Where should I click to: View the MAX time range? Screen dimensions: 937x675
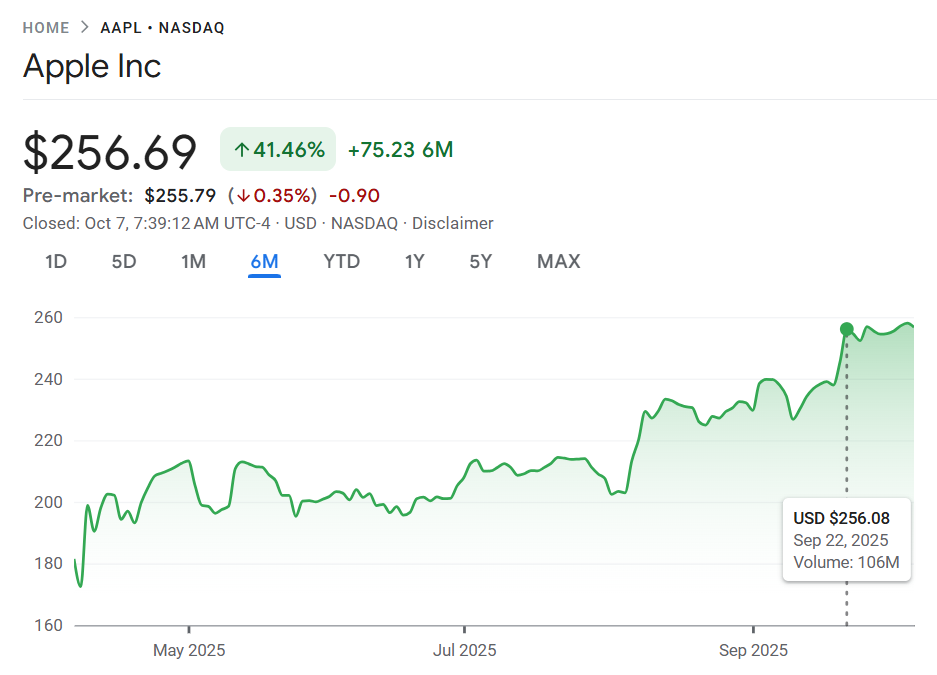[x=558, y=262]
